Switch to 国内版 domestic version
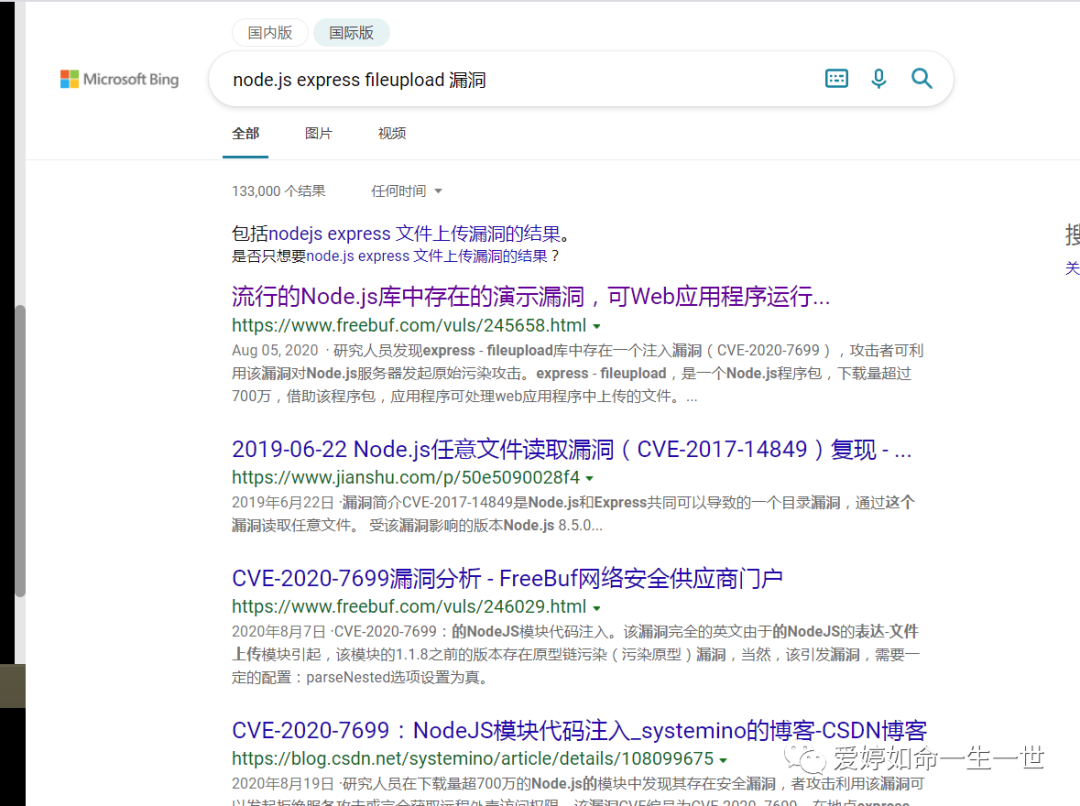1080x806 pixels. [x=270, y=33]
